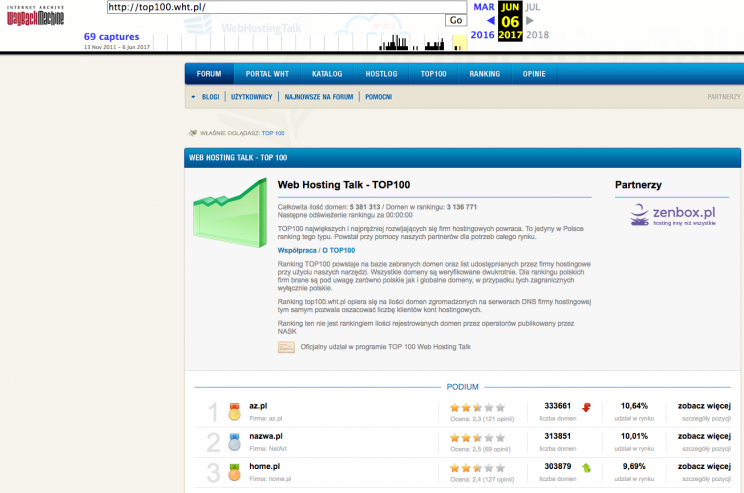
Task: Open the az.pl ranking entry
Action: [258, 406]
